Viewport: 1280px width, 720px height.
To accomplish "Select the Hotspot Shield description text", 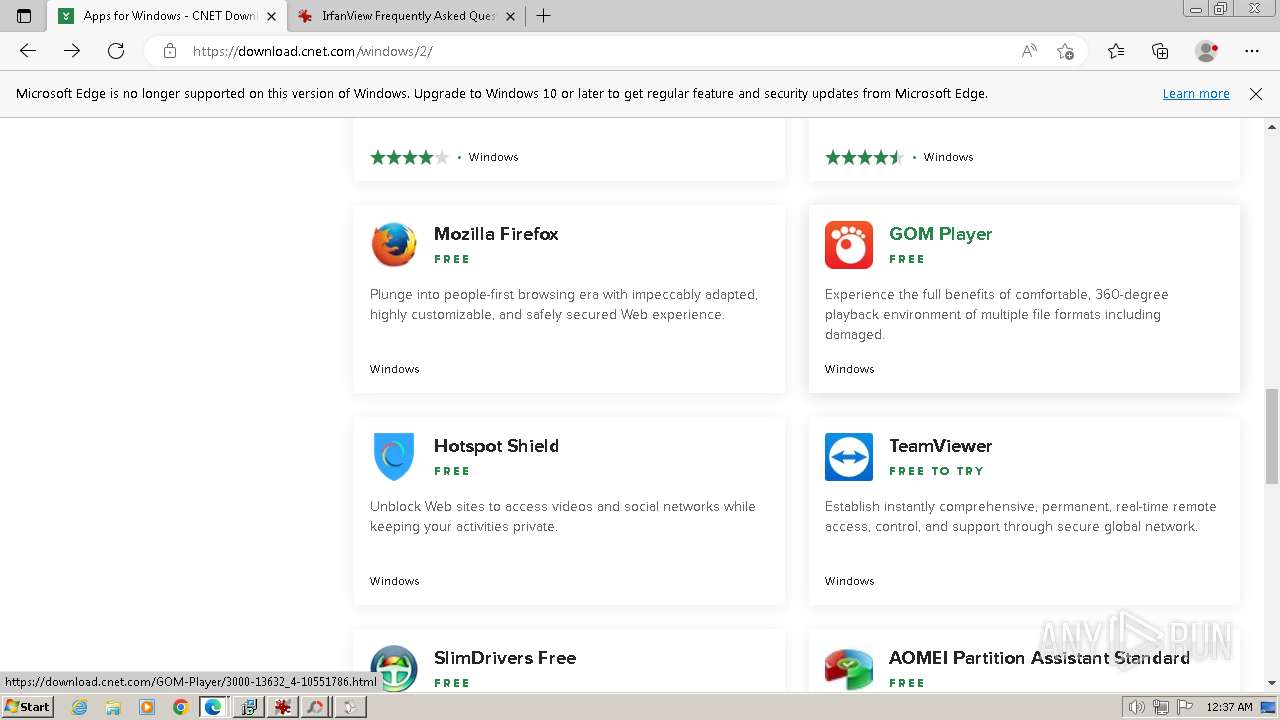I will pos(563,516).
